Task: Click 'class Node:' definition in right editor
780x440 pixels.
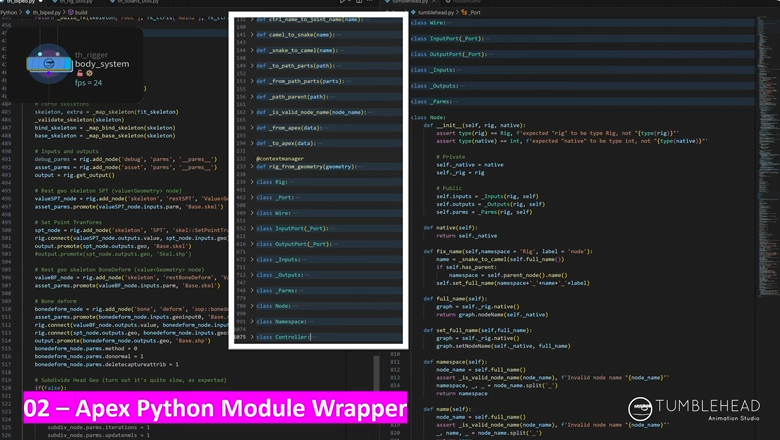Action: click(x=428, y=117)
